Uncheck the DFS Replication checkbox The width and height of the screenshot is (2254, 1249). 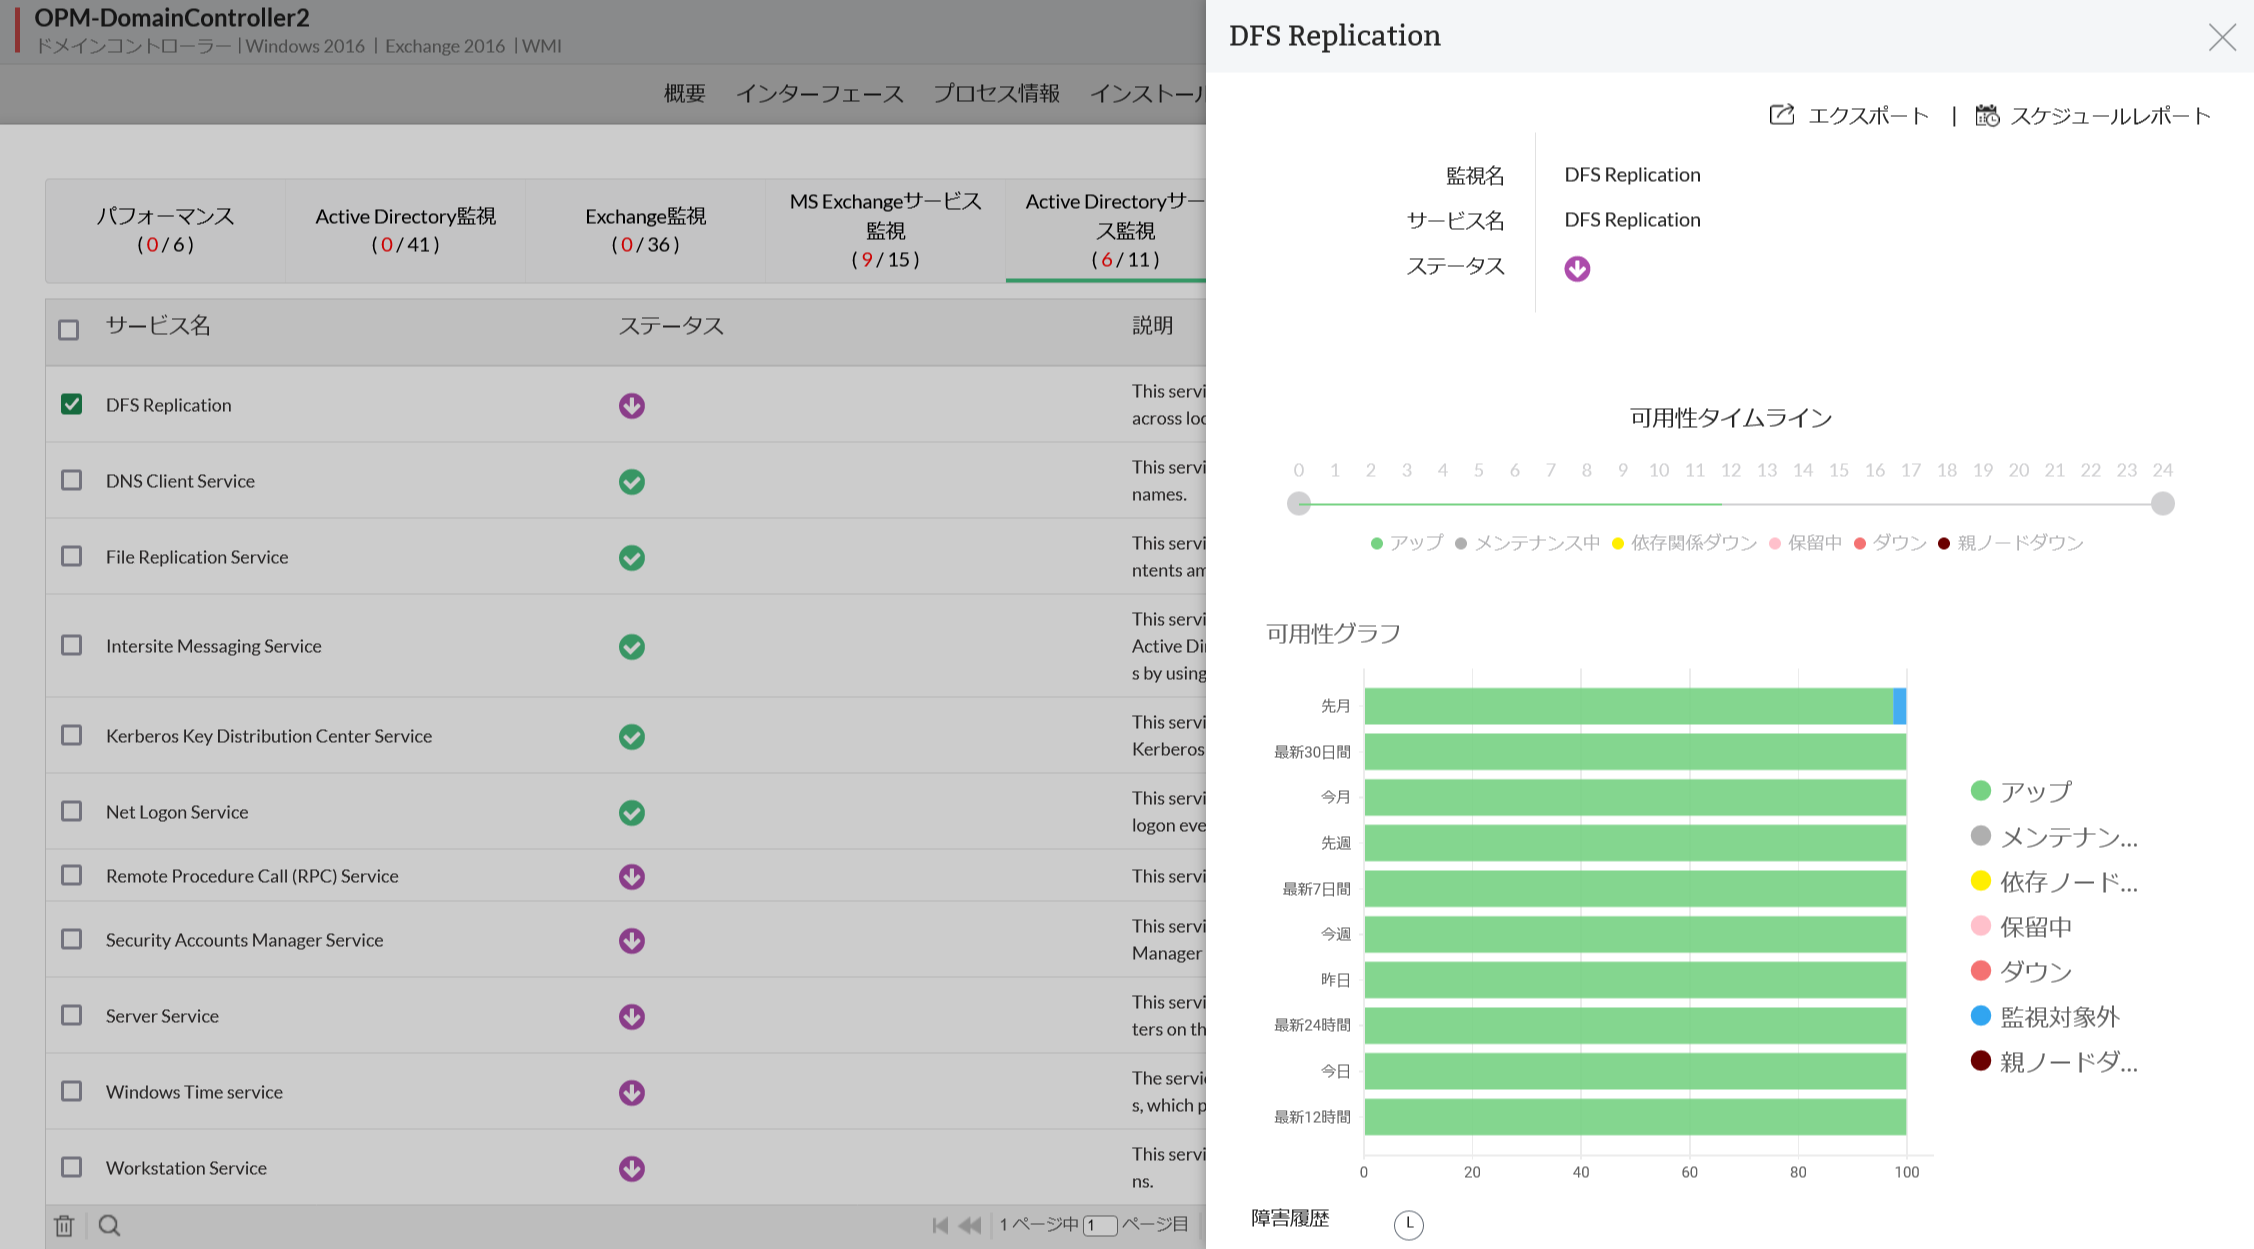pyautogui.click(x=71, y=404)
